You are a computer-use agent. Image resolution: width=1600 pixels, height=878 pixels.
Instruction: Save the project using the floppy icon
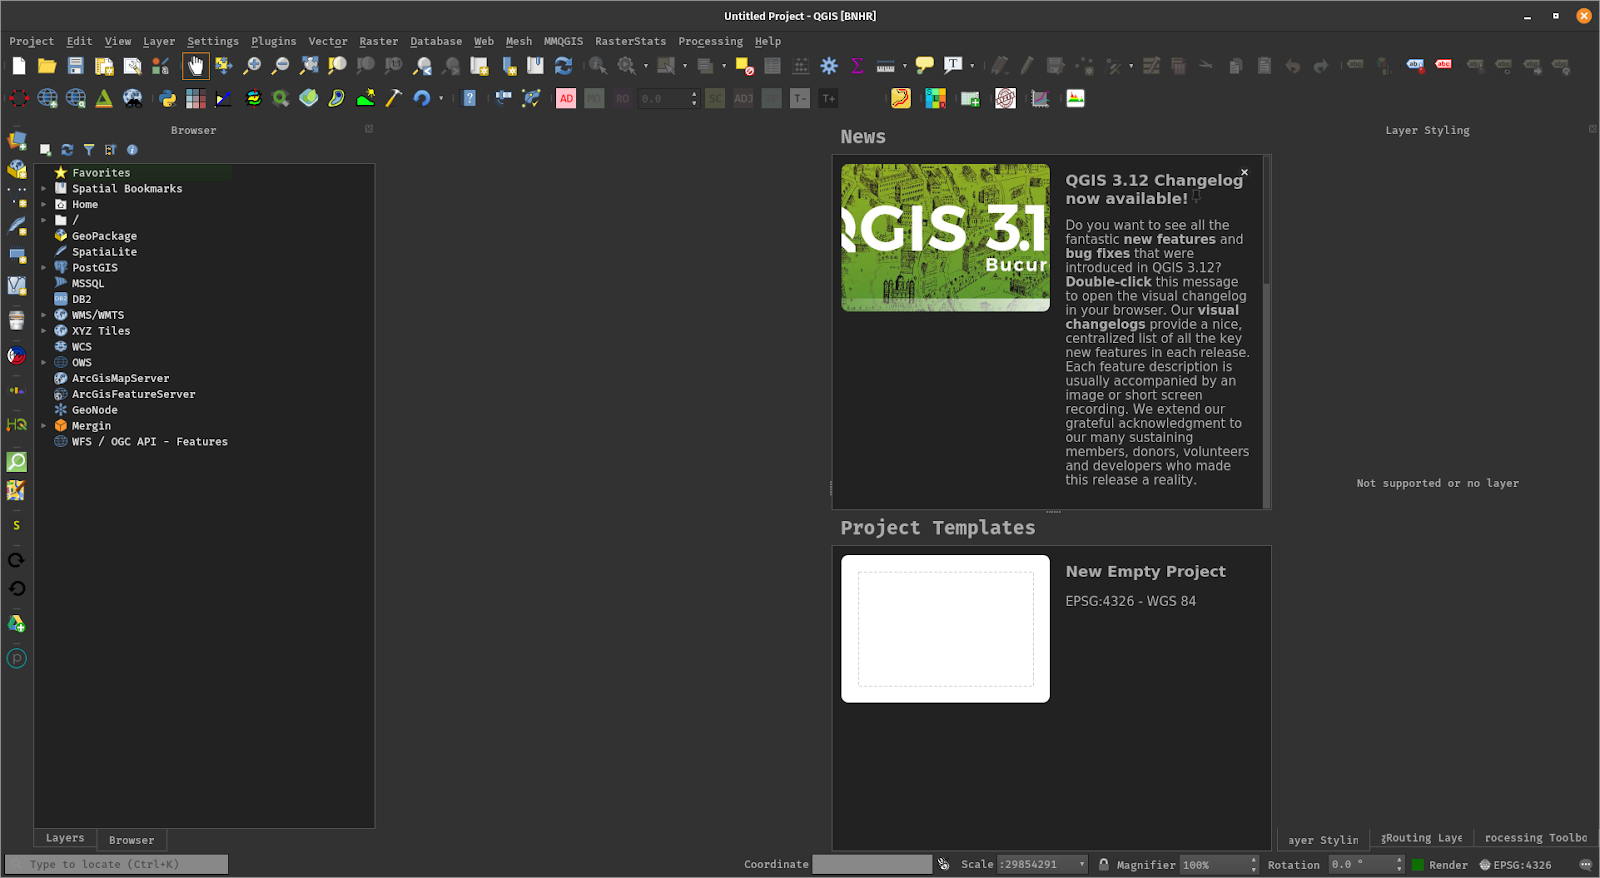coord(75,66)
